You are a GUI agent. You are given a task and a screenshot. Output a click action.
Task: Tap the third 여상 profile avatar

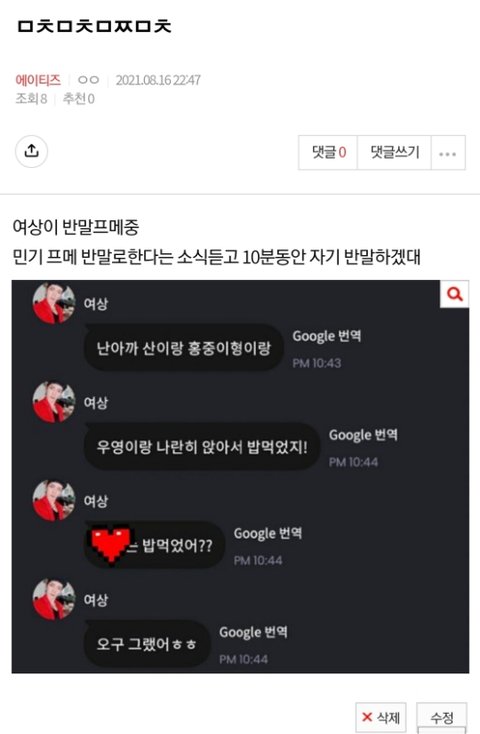(x=54, y=500)
